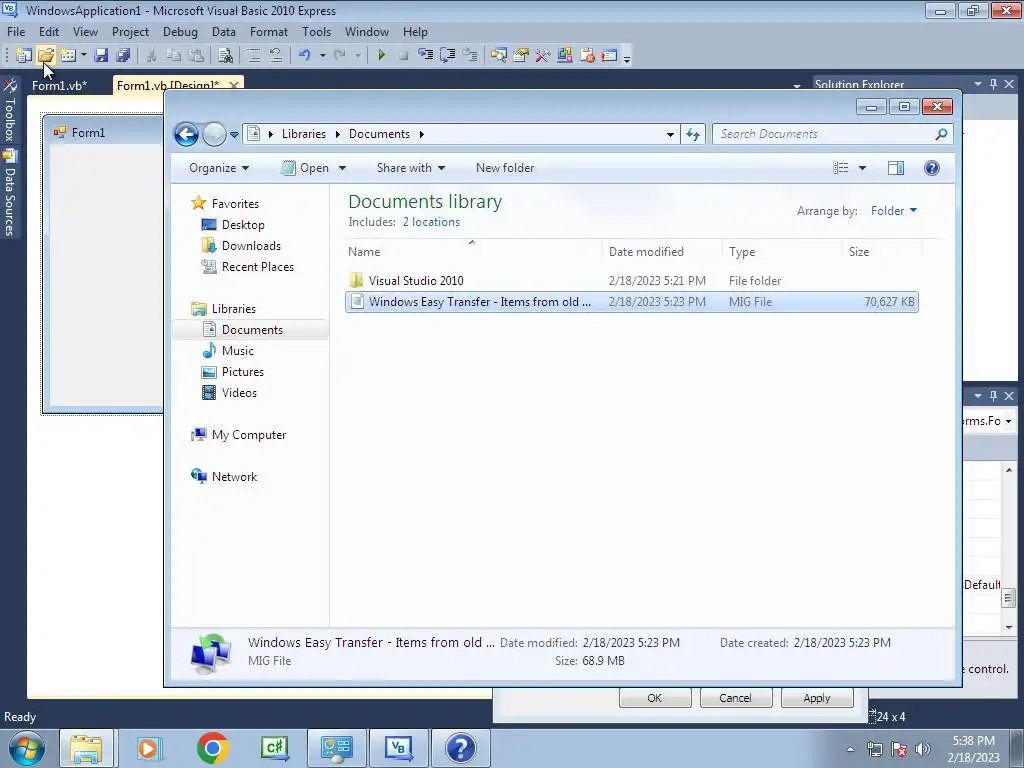Click the Cancel button
This screenshot has width=1024, height=768.
tap(735, 698)
